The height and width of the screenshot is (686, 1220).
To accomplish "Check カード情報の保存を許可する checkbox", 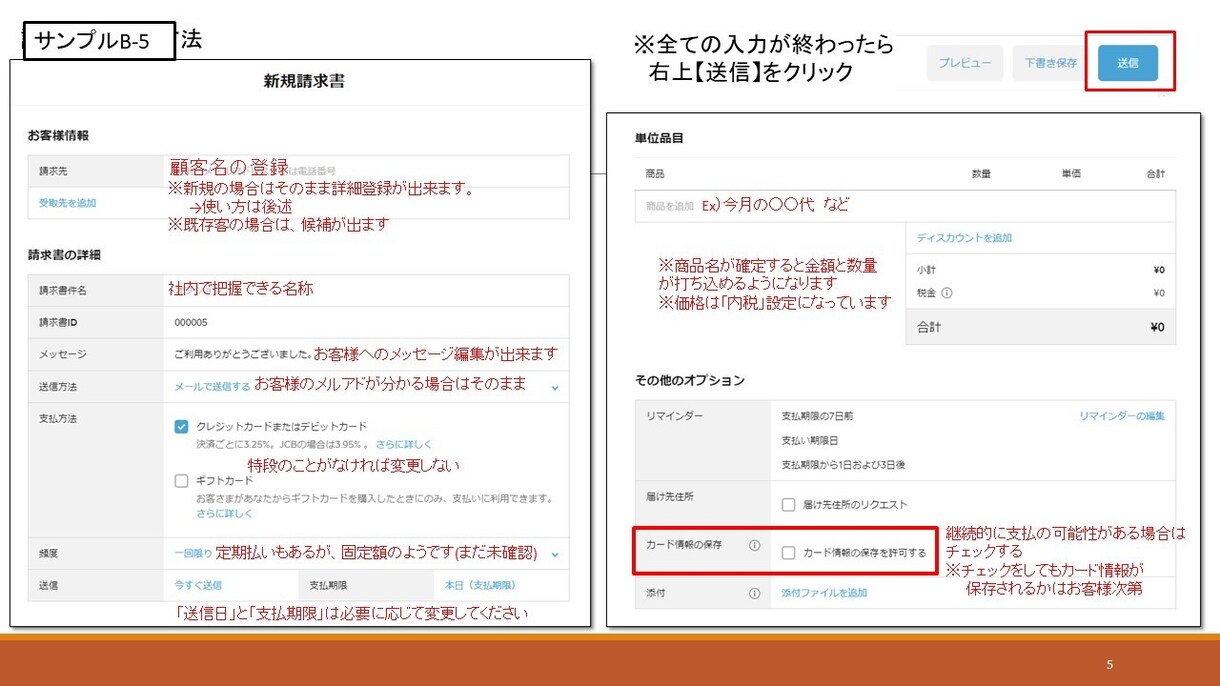I will (x=788, y=552).
